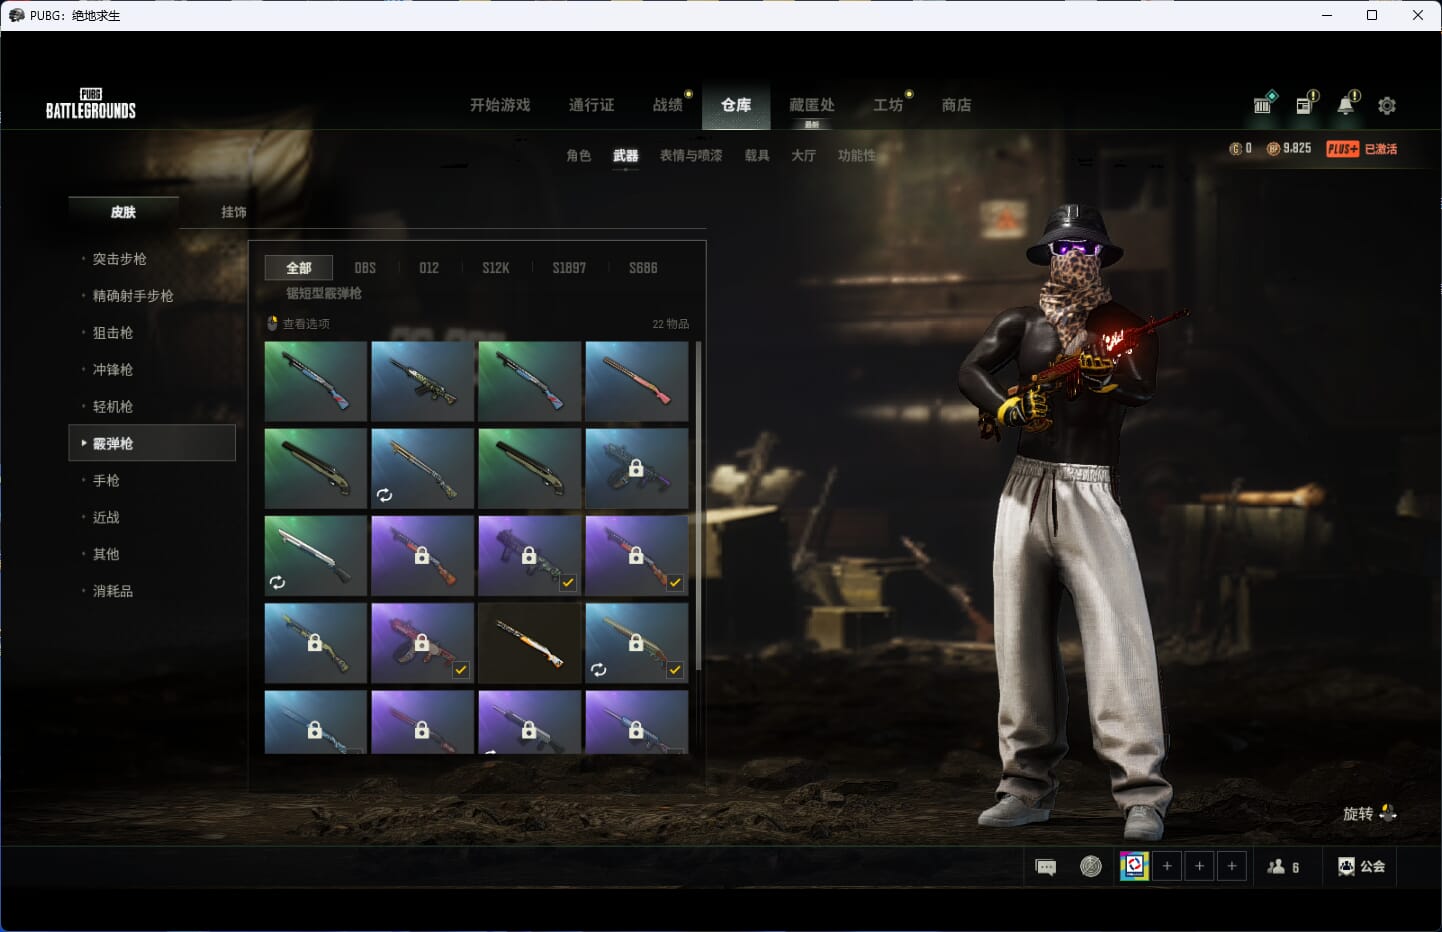The height and width of the screenshot is (932, 1442).
Task: Filter skins by 锯短型霰弹枪
Action: coord(324,294)
